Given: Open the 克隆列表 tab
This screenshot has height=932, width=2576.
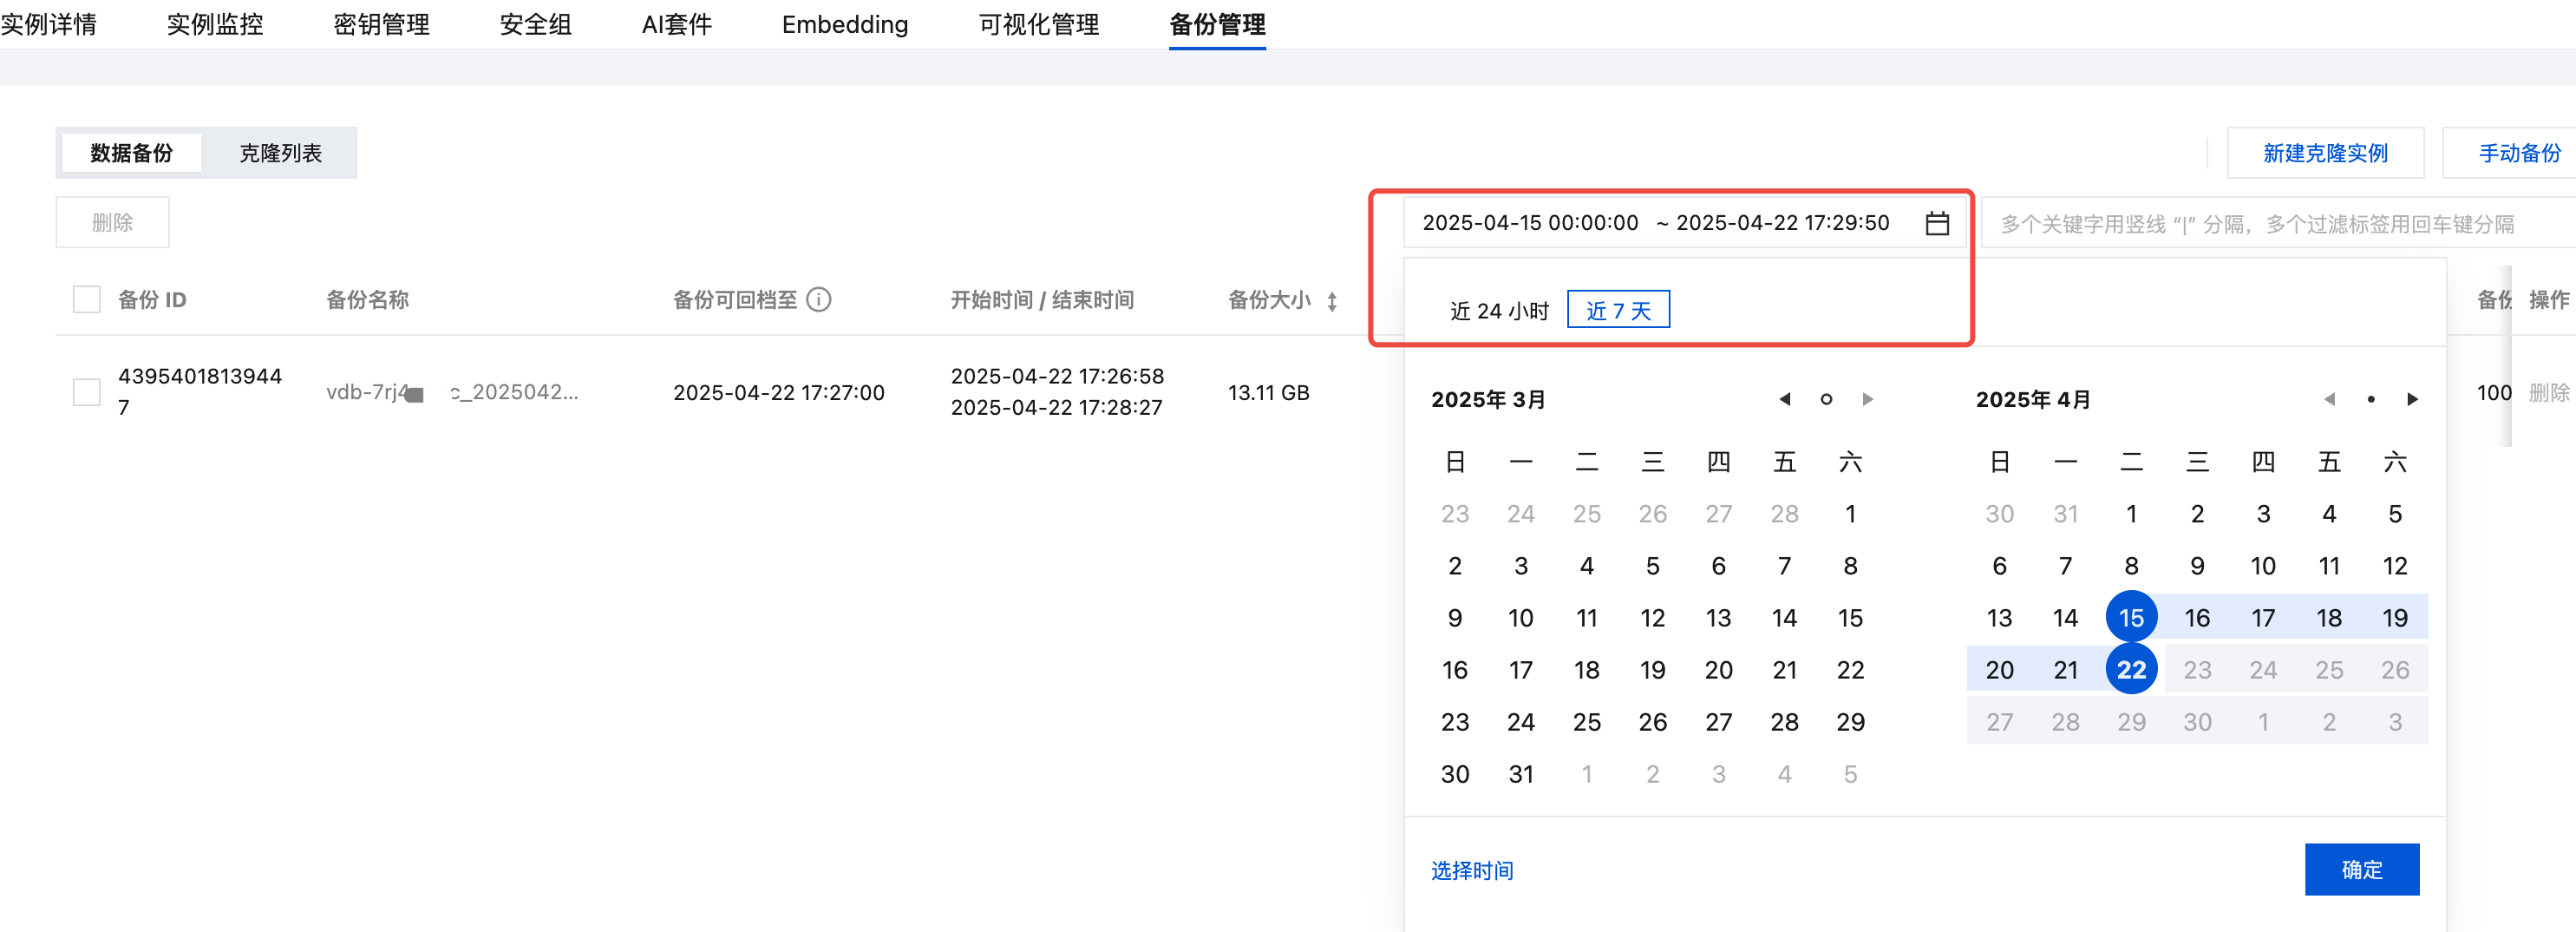Looking at the screenshot, I should click(x=280, y=153).
